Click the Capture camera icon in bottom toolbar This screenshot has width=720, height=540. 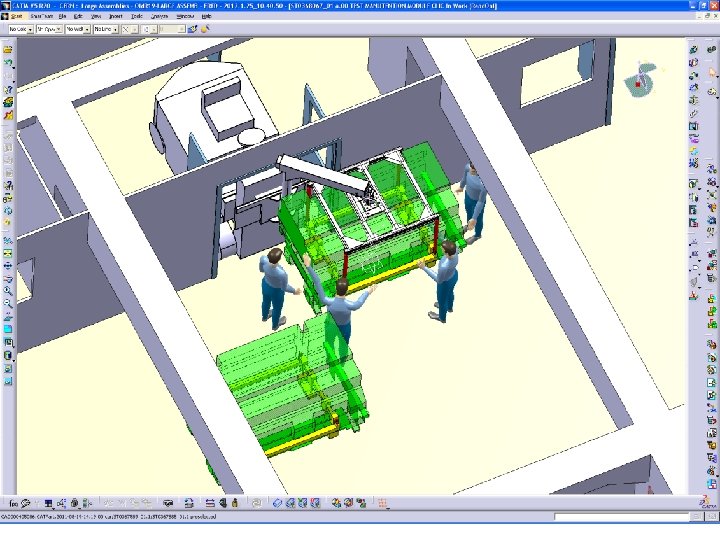pos(168,504)
